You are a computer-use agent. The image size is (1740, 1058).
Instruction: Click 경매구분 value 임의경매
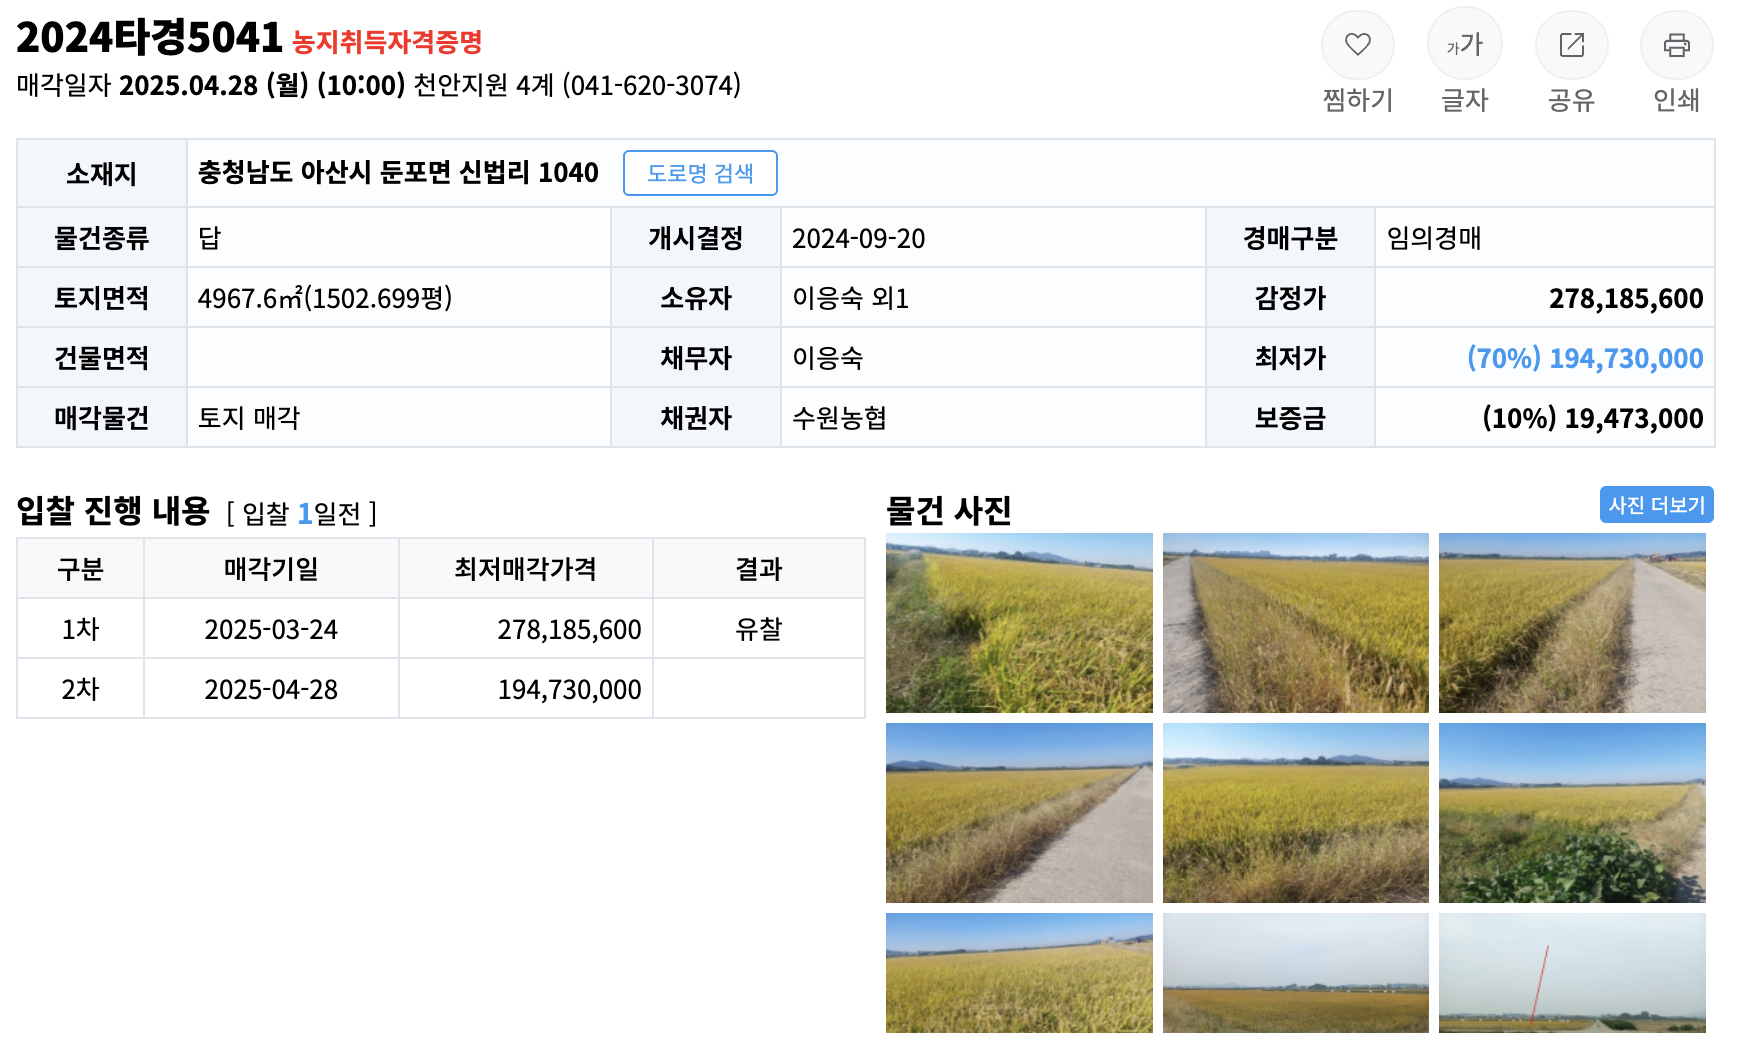[x=1433, y=238]
